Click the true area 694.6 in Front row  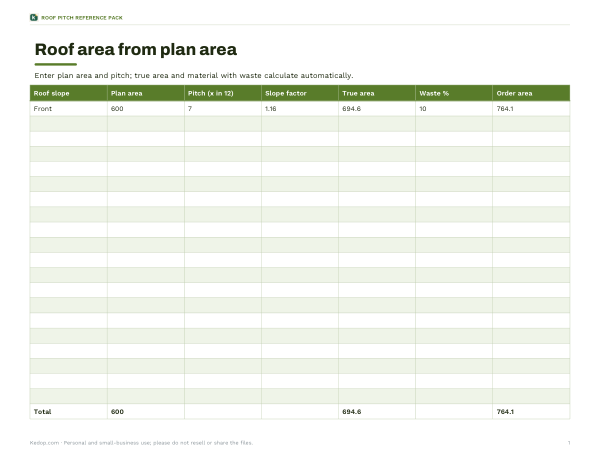point(351,109)
